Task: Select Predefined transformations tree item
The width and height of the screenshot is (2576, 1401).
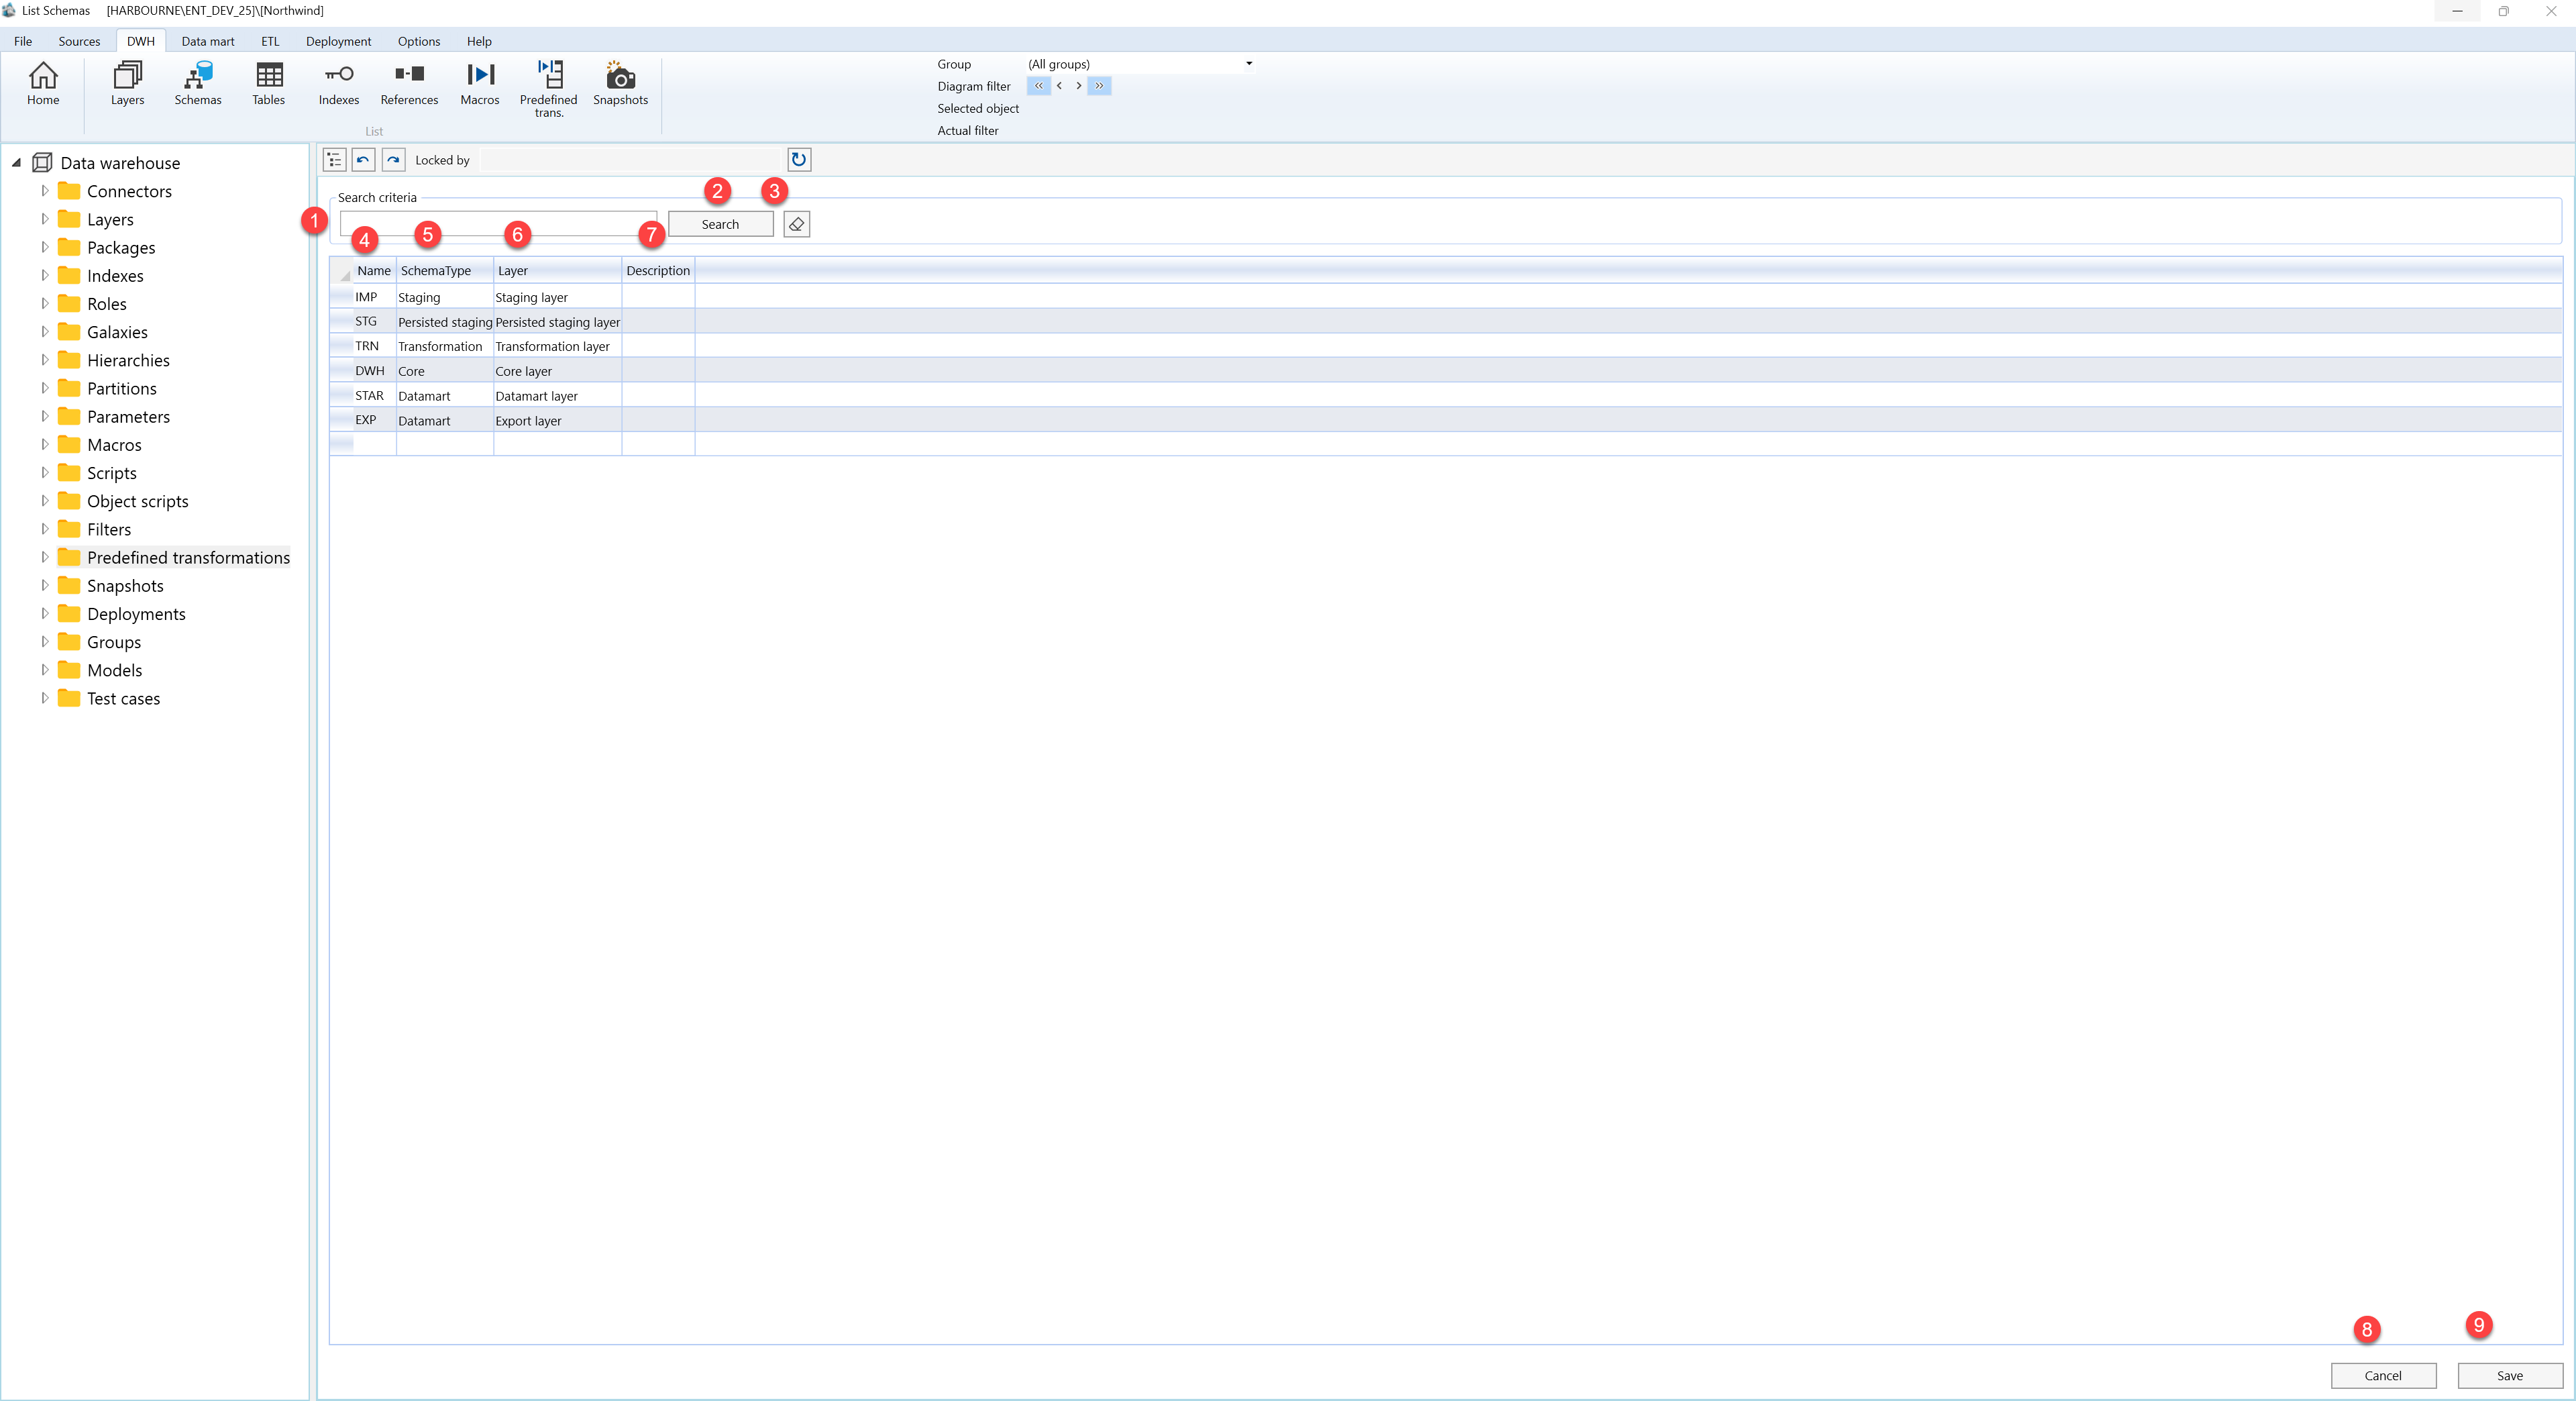Action: tap(188, 557)
